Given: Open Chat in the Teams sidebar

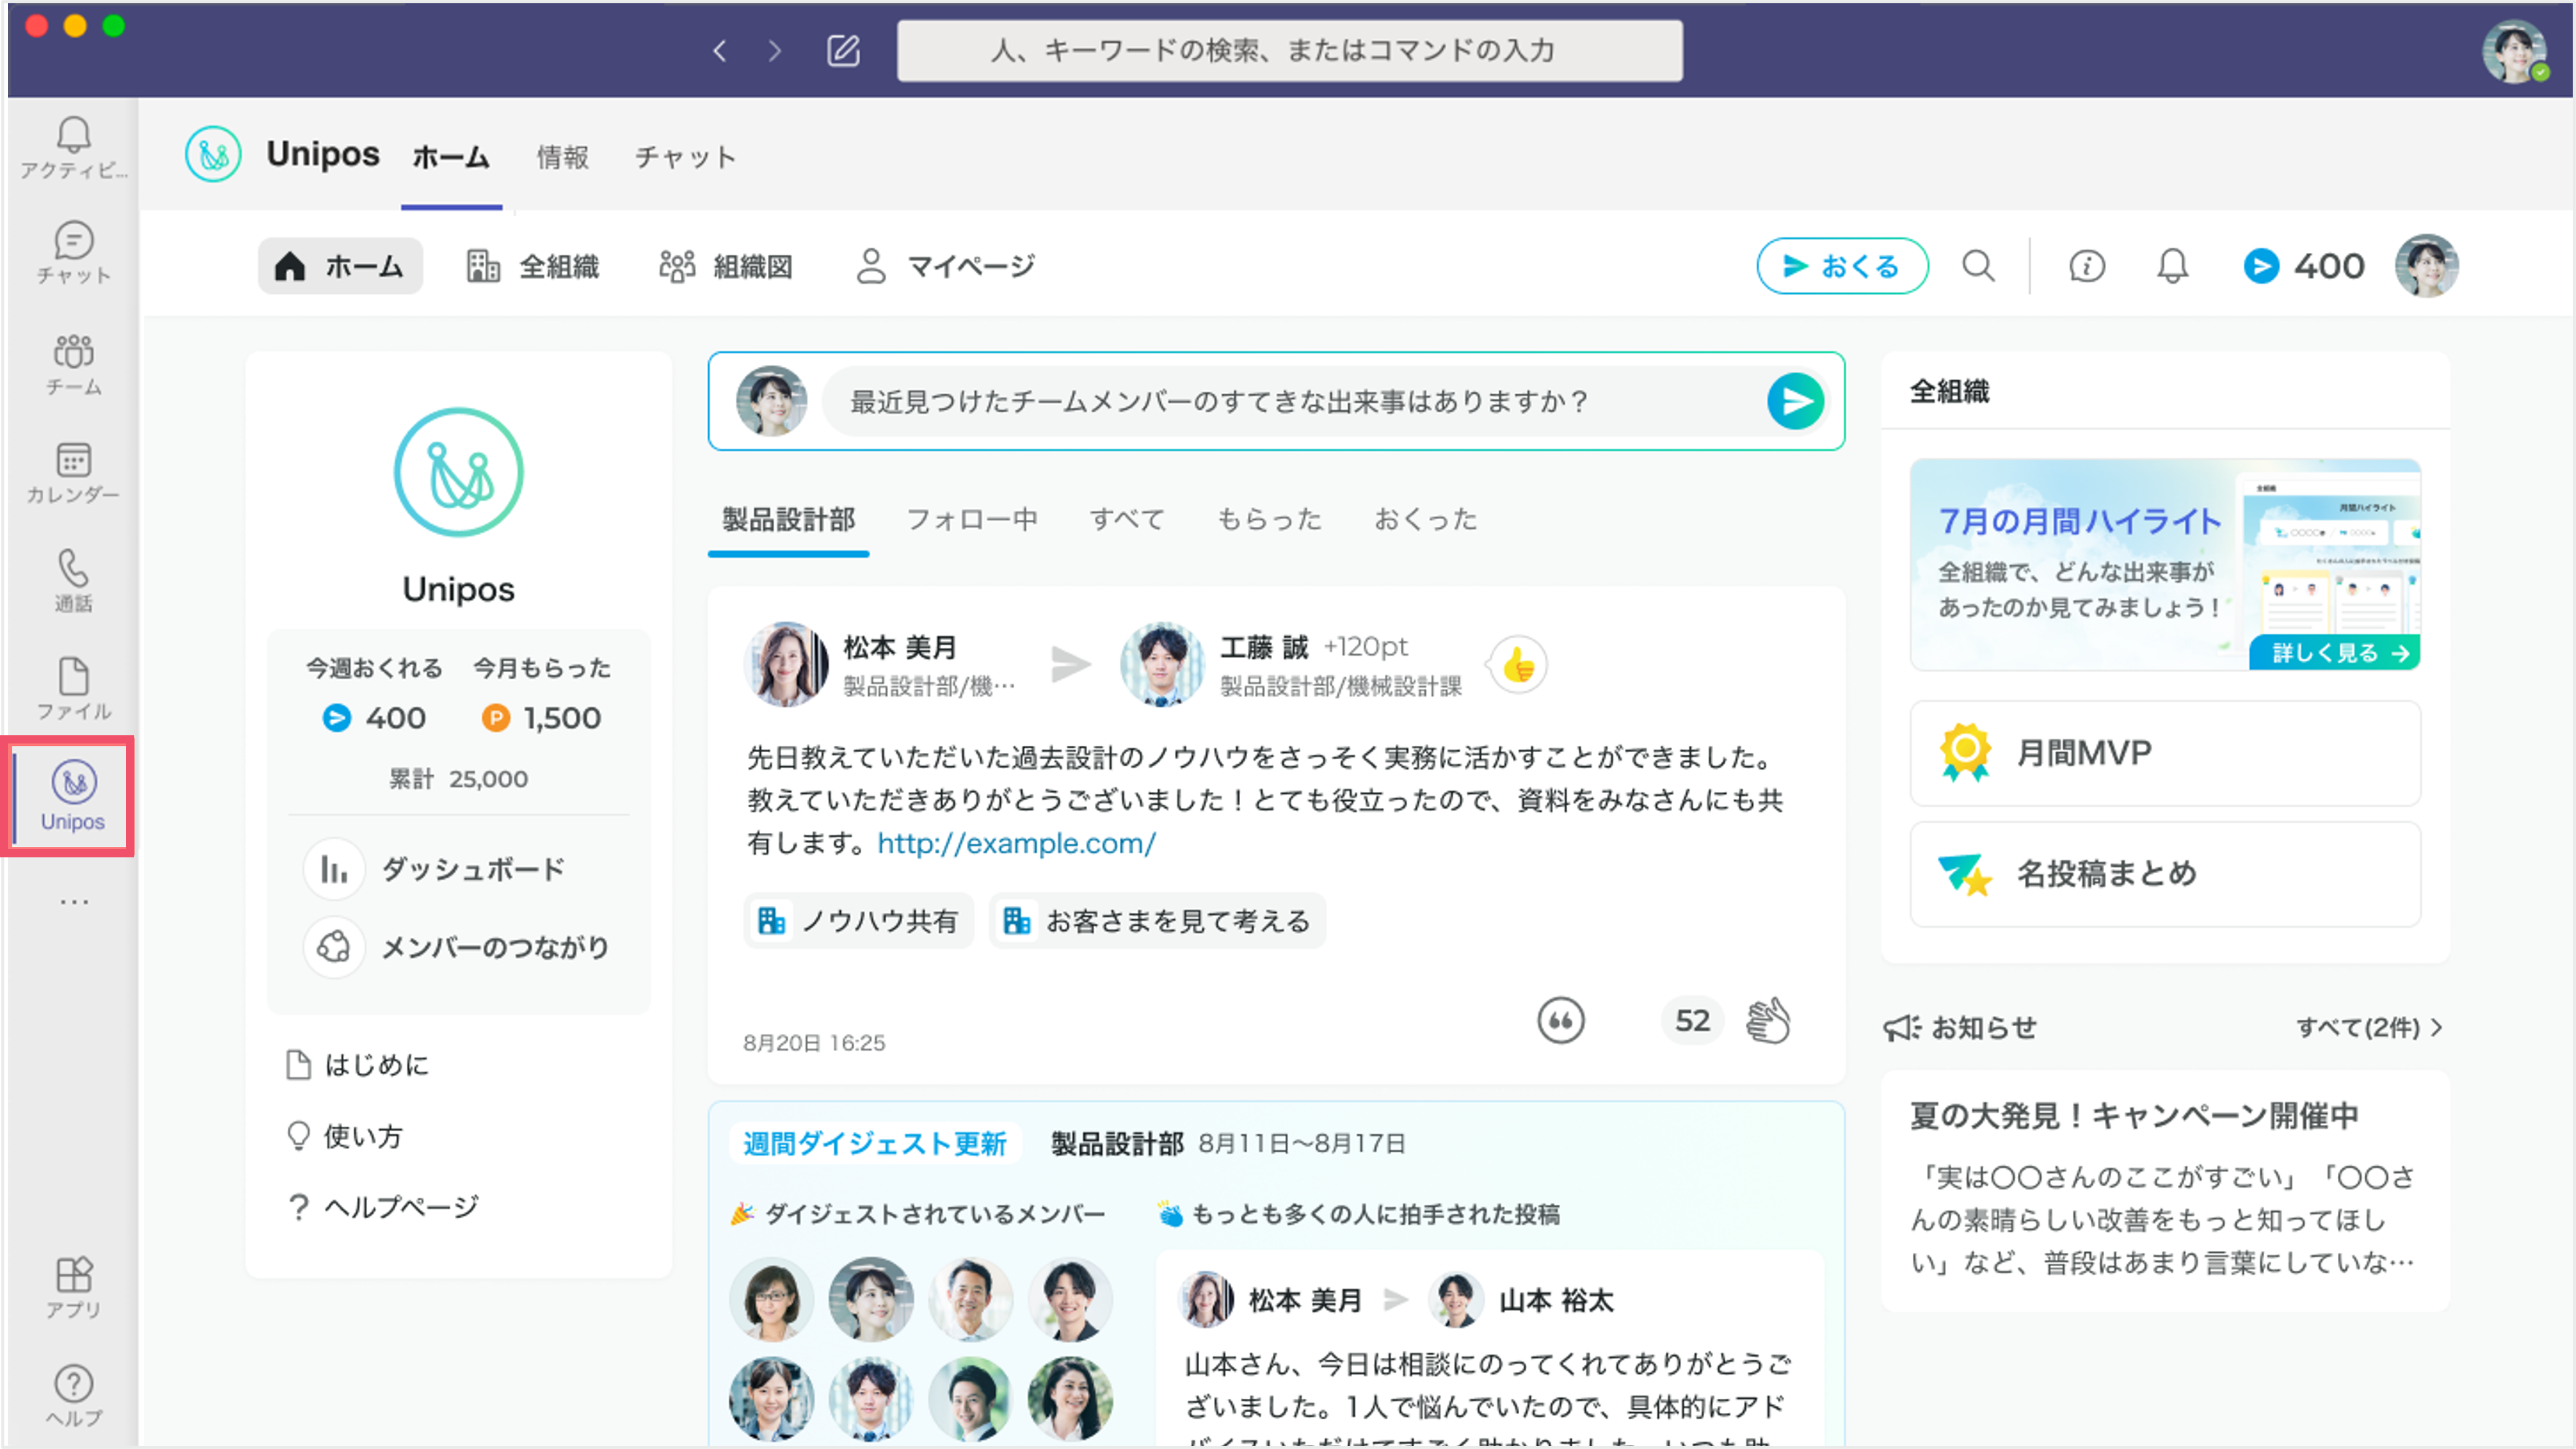Looking at the screenshot, I should click(x=73, y=253).
